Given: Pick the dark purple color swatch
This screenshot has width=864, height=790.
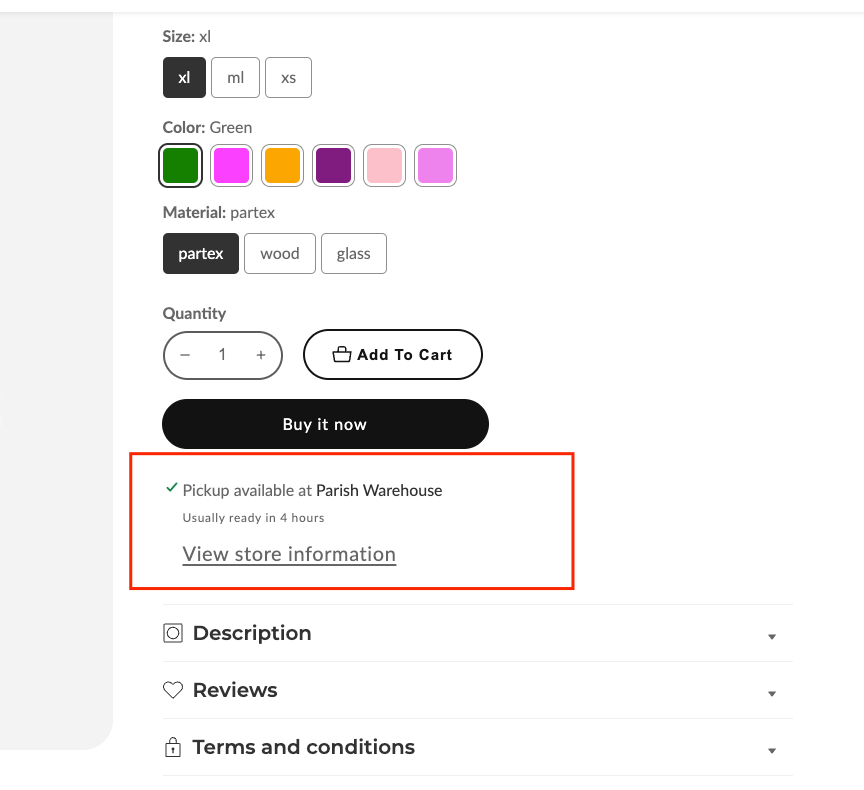Looking at the screenshot, I should point(333,165).
